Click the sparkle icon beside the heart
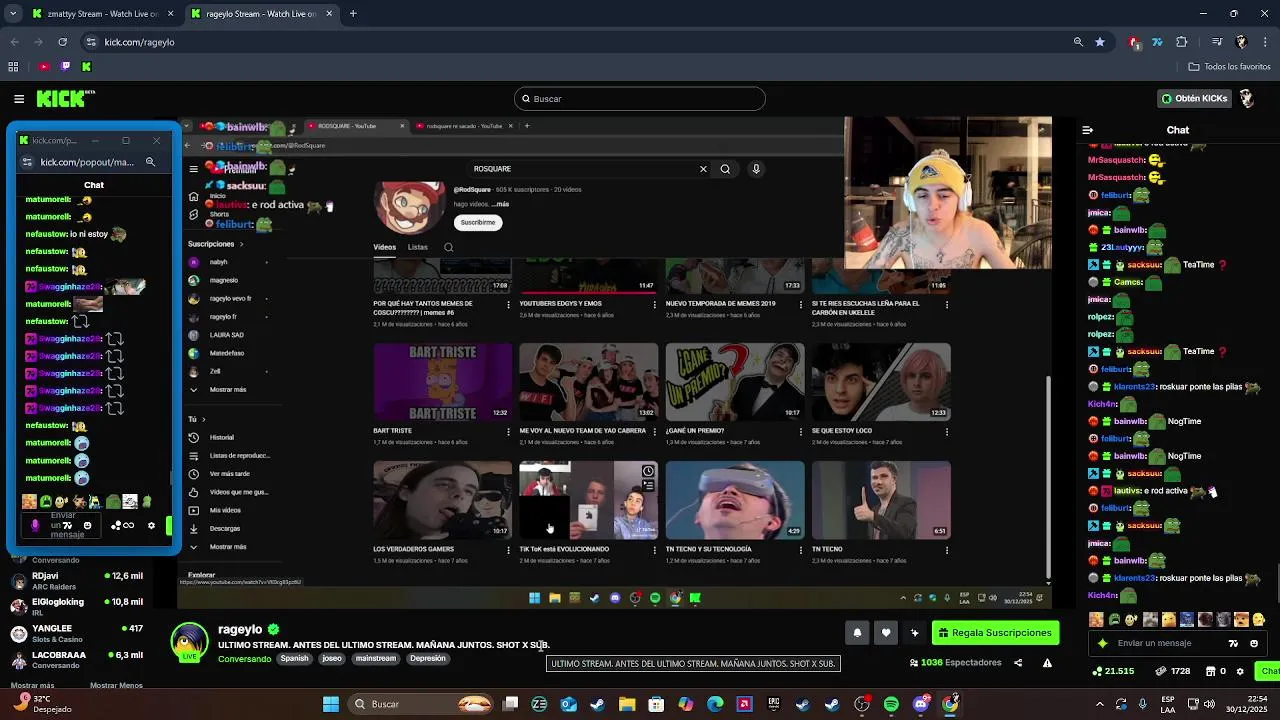This screenshot has width=1280, height=720. 914,632
